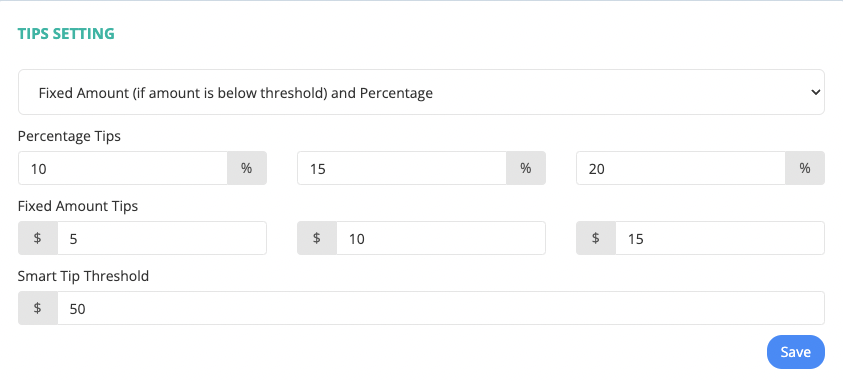This screenshot has width=843, height=381.
Task: Click the $15 fixed tip field
Action: 720,238
